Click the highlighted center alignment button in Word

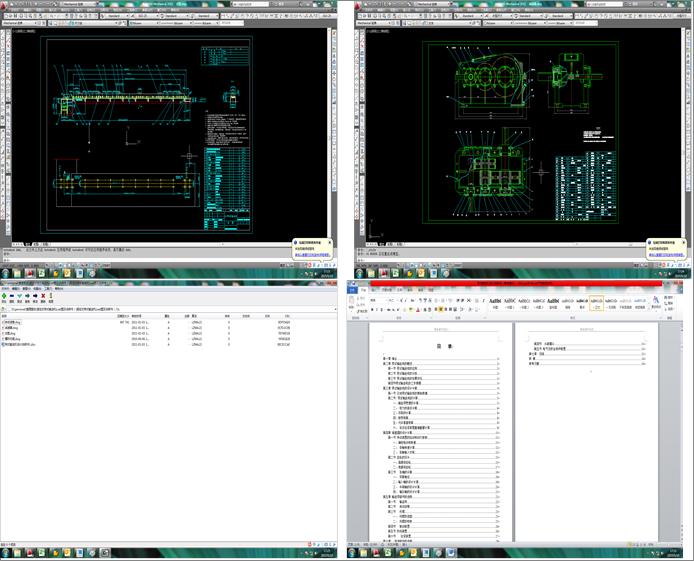[441, 310]
